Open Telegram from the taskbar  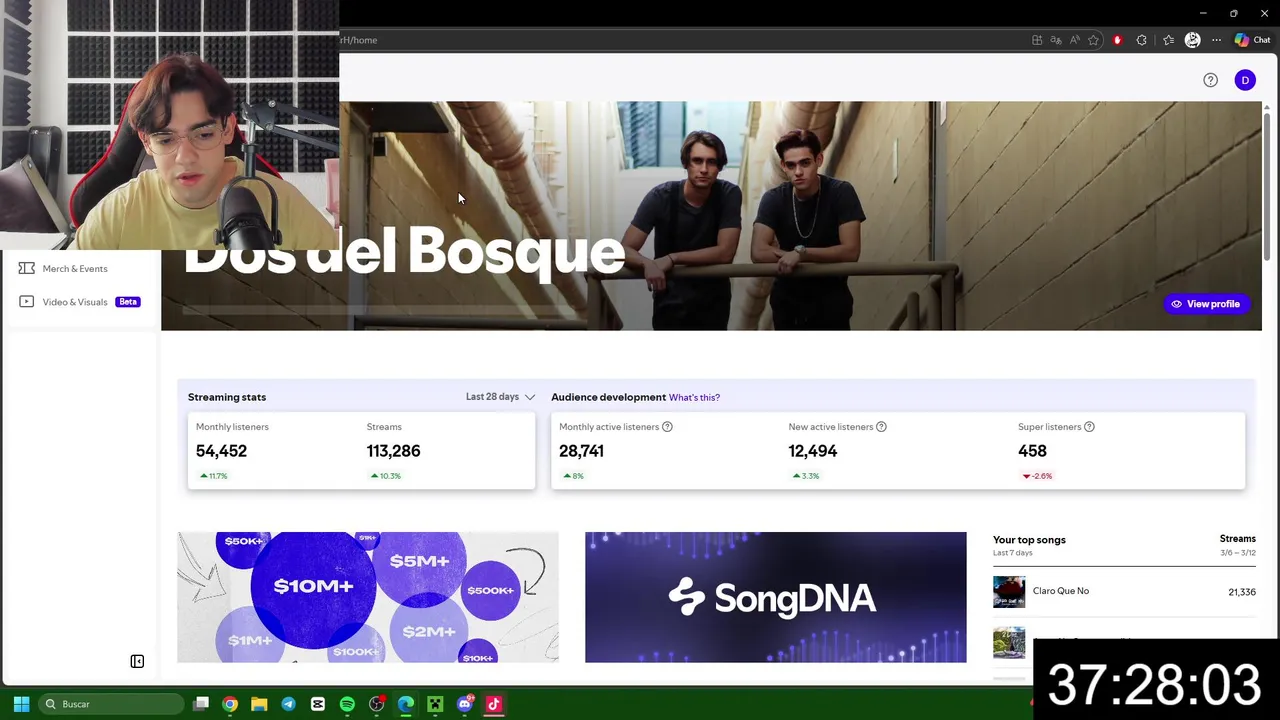click(288, 704)
